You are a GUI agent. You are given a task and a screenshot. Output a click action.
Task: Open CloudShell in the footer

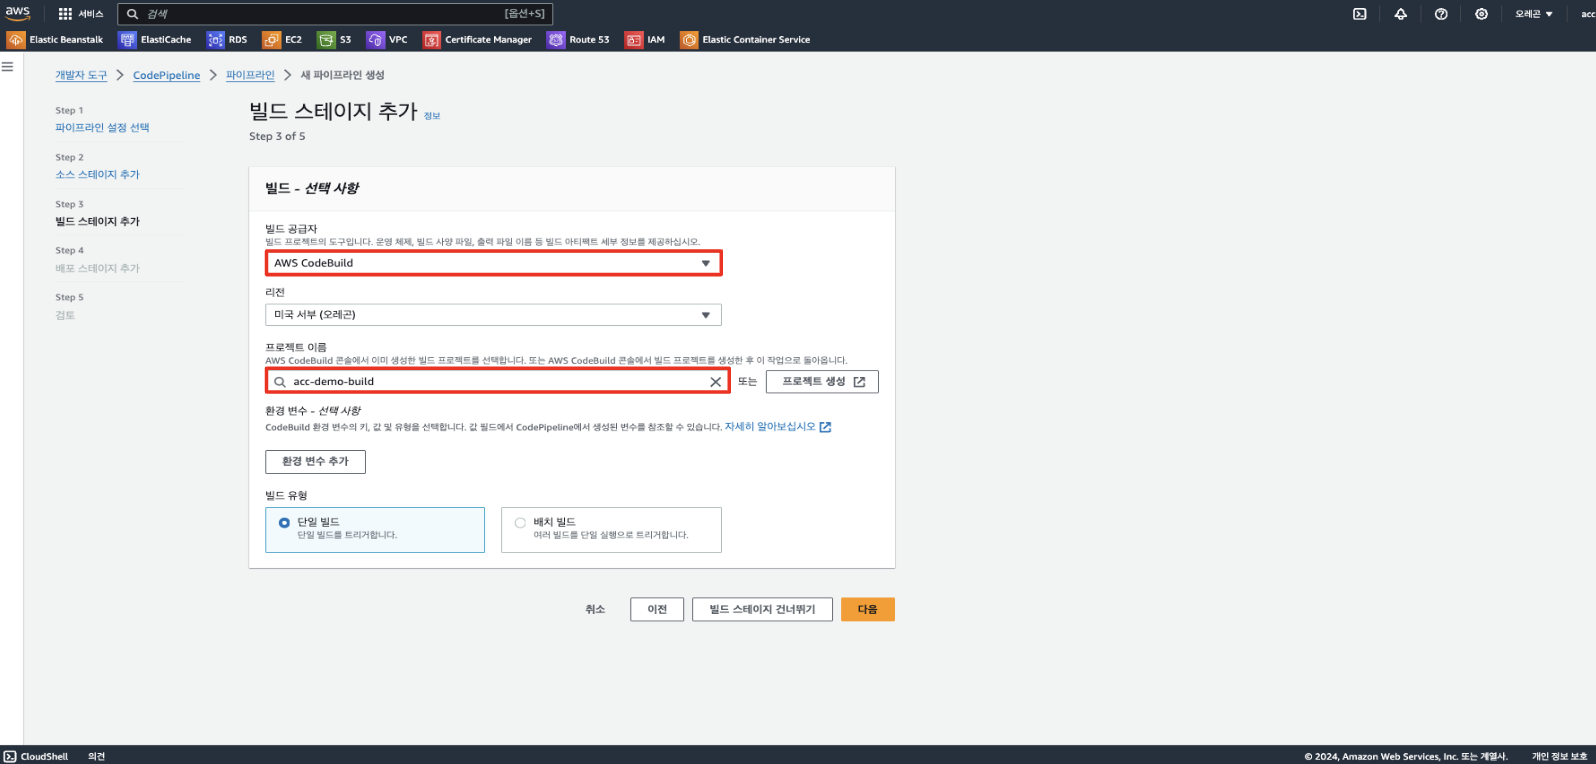click(x=36, y=756)
